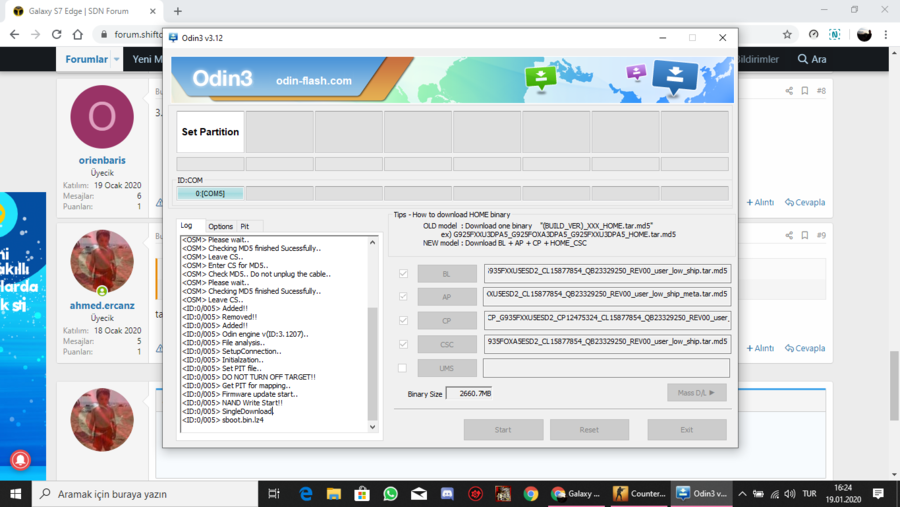Open the orienbaris profile link

tap(102, 160)
